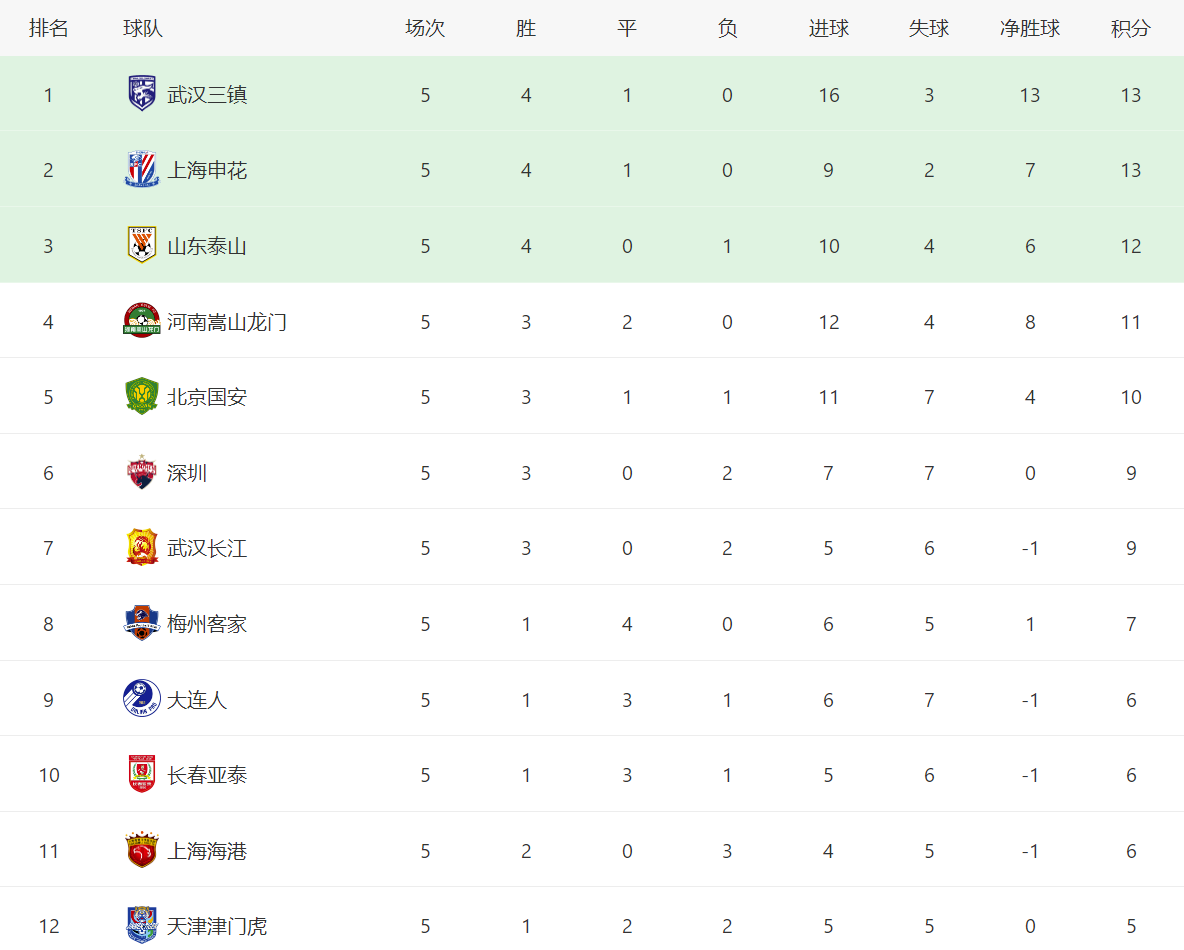Select the 排名 column header
This screenshot has height=950, width=1184.
point(48,29)
